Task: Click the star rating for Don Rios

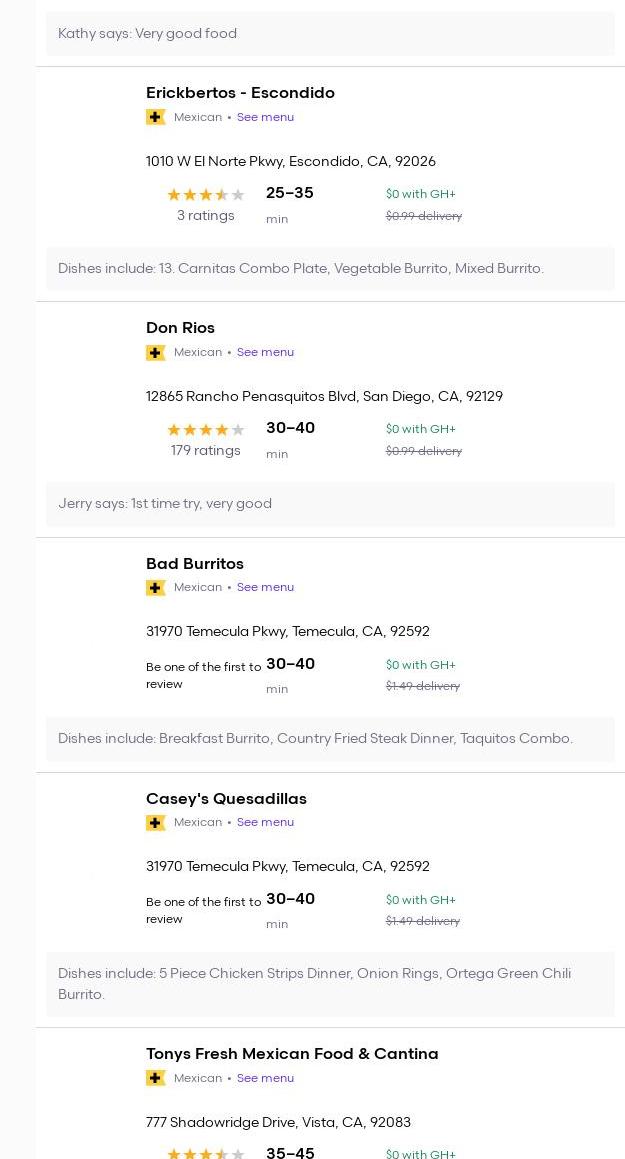Action: tap(205, 430)
